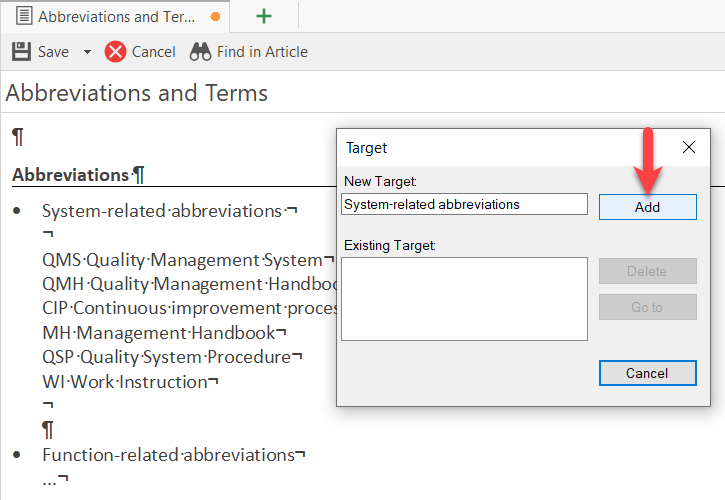
Task: Close the Target dialog with X
Action: 688,147
